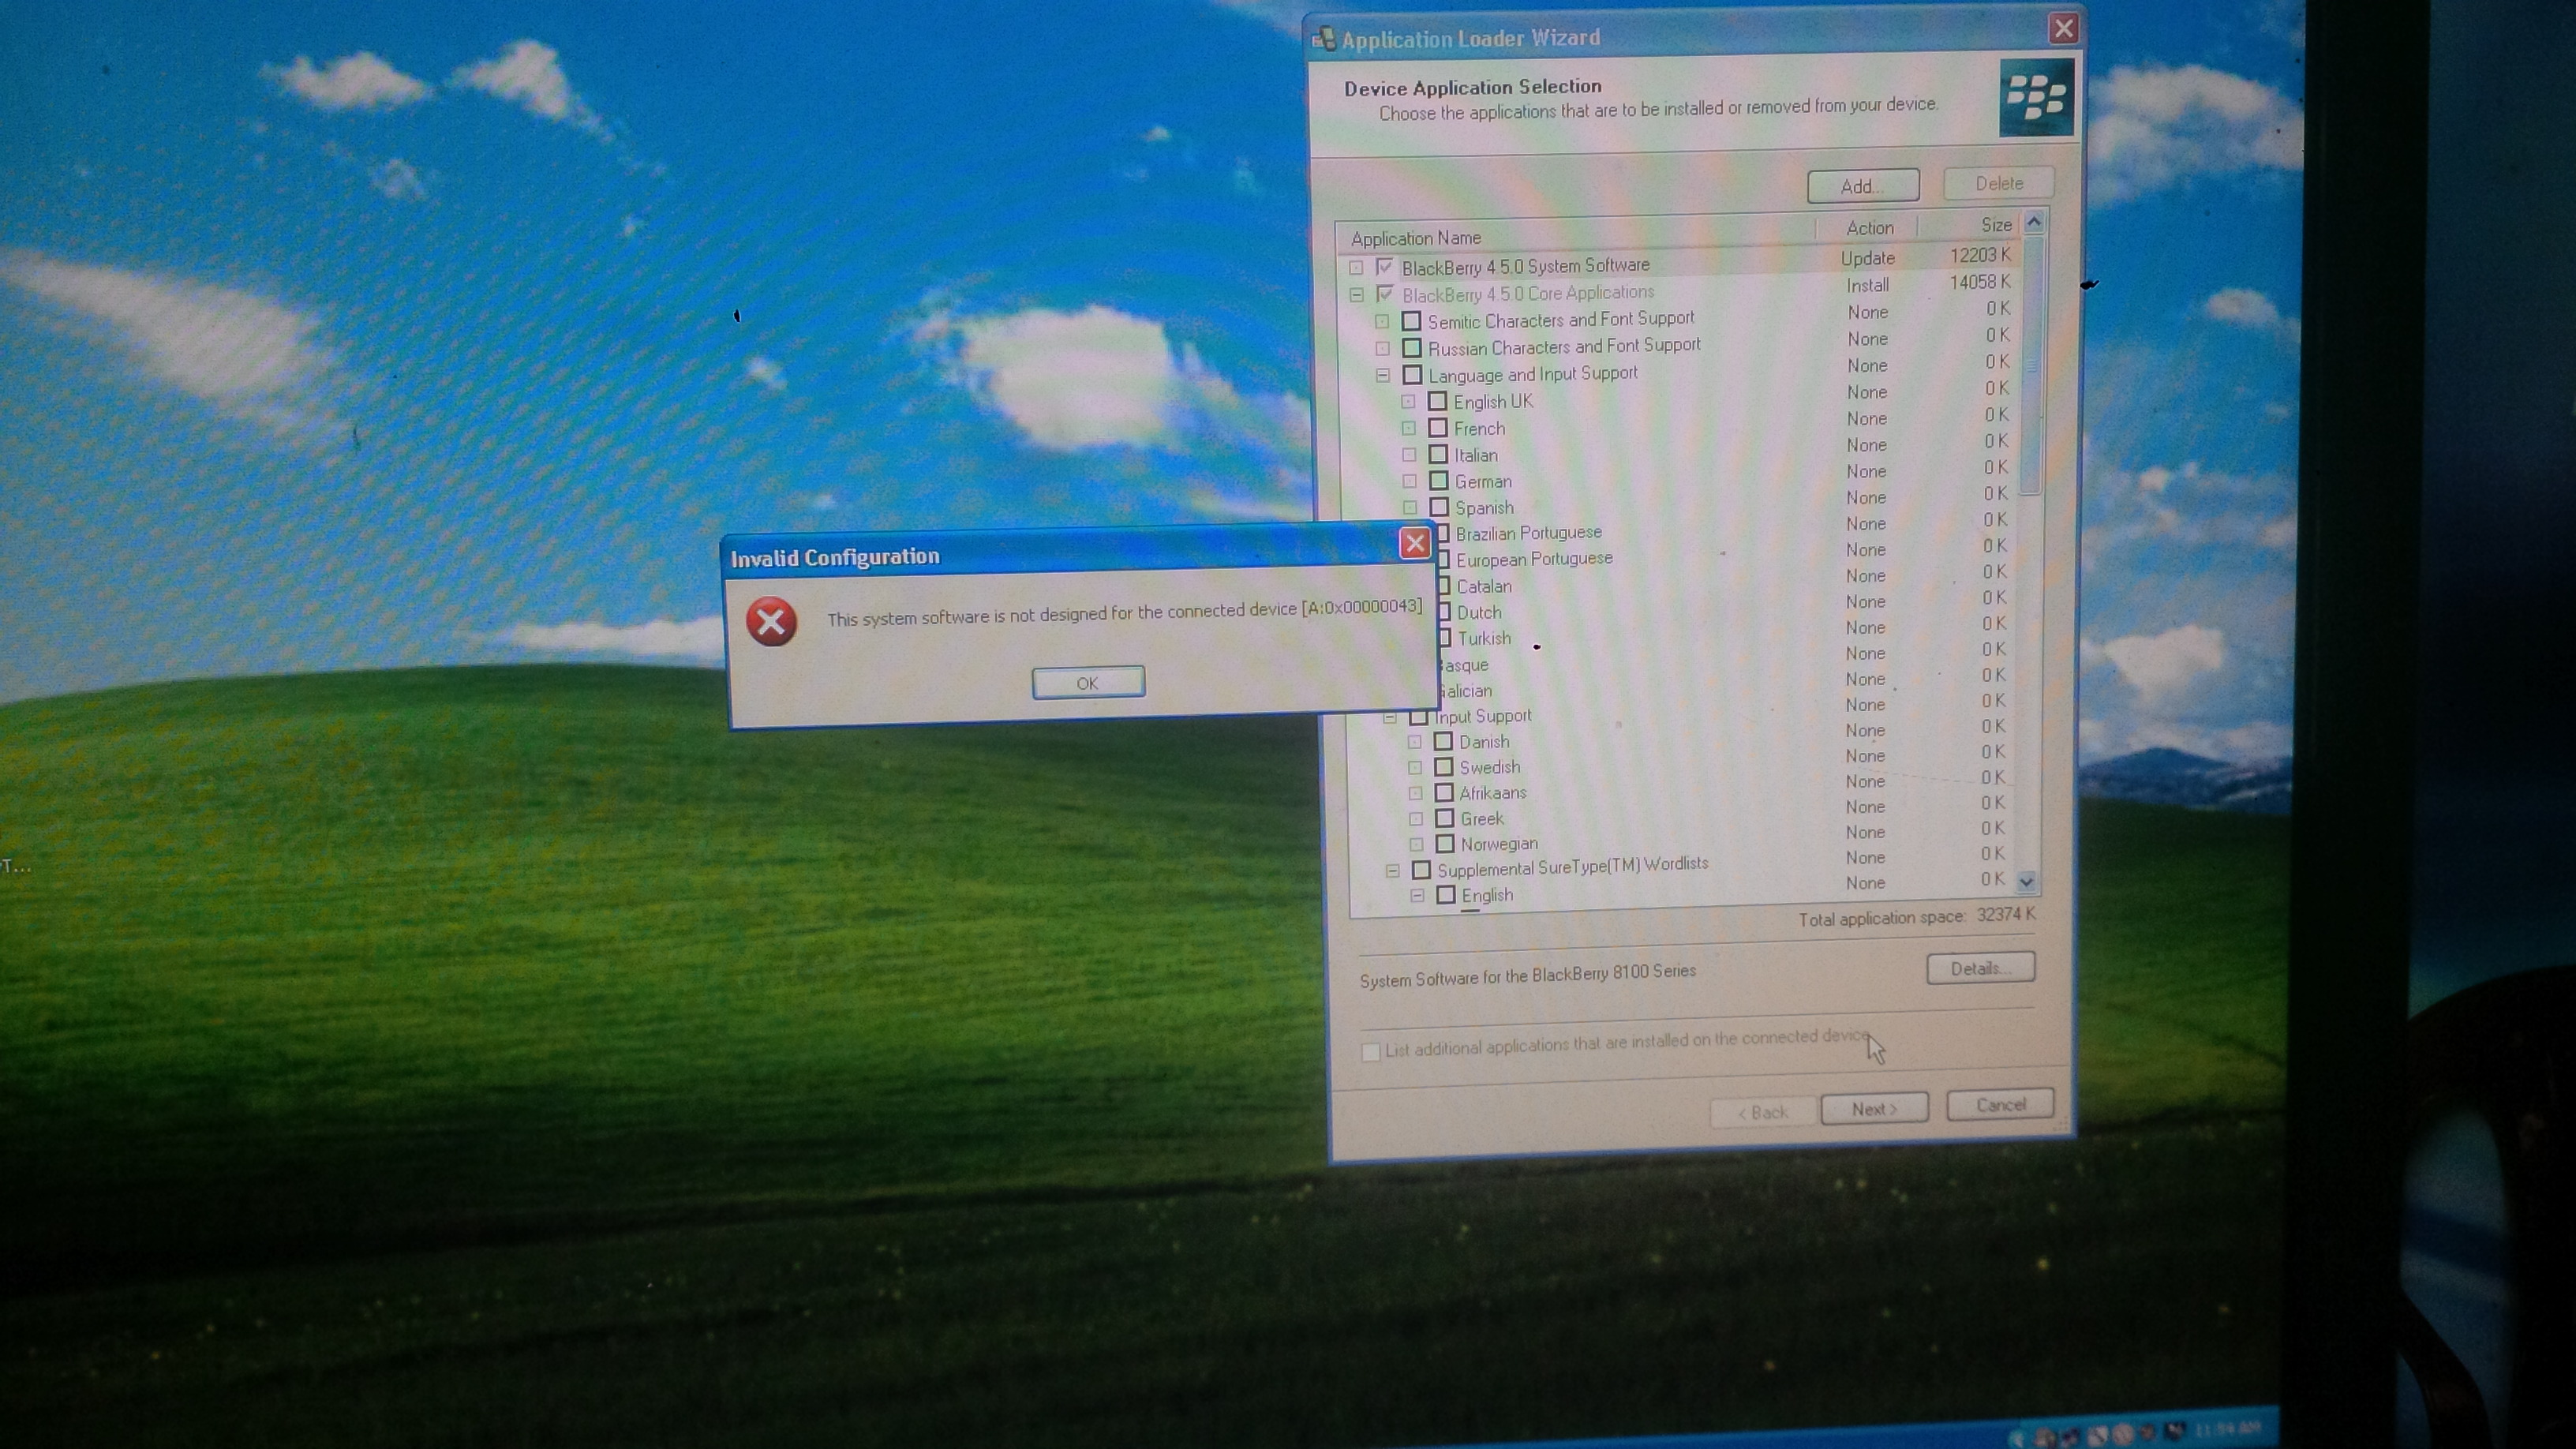Toggle List additional applications installed checkbox
The image size is (2576, 1449).
(x=1371, y=1052)
